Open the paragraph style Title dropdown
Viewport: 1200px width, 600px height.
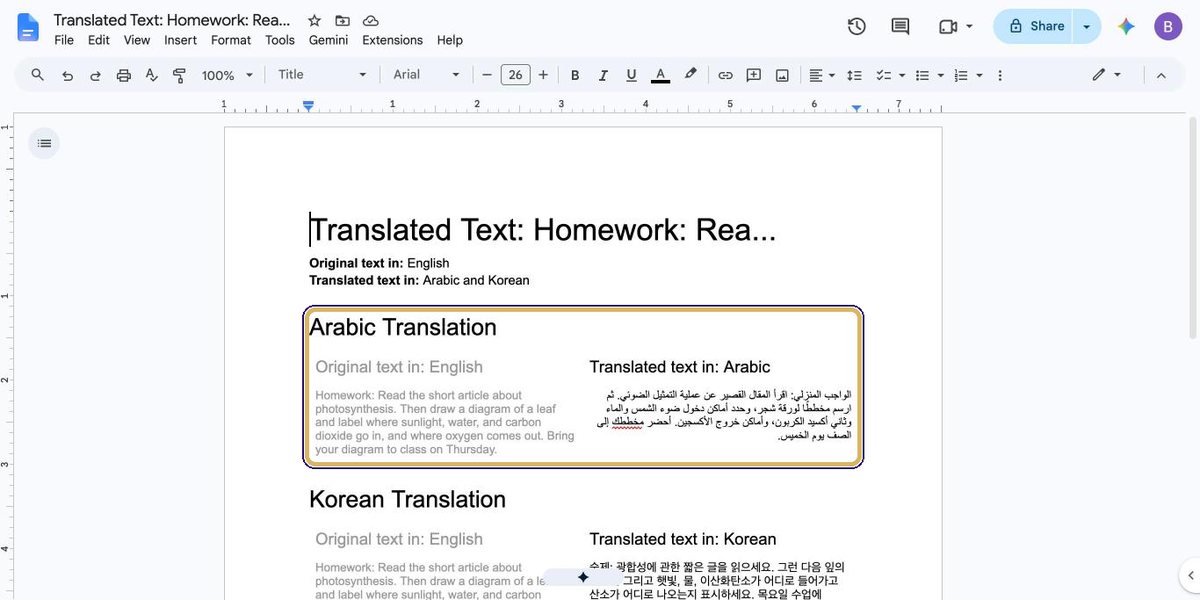(322, 75)
